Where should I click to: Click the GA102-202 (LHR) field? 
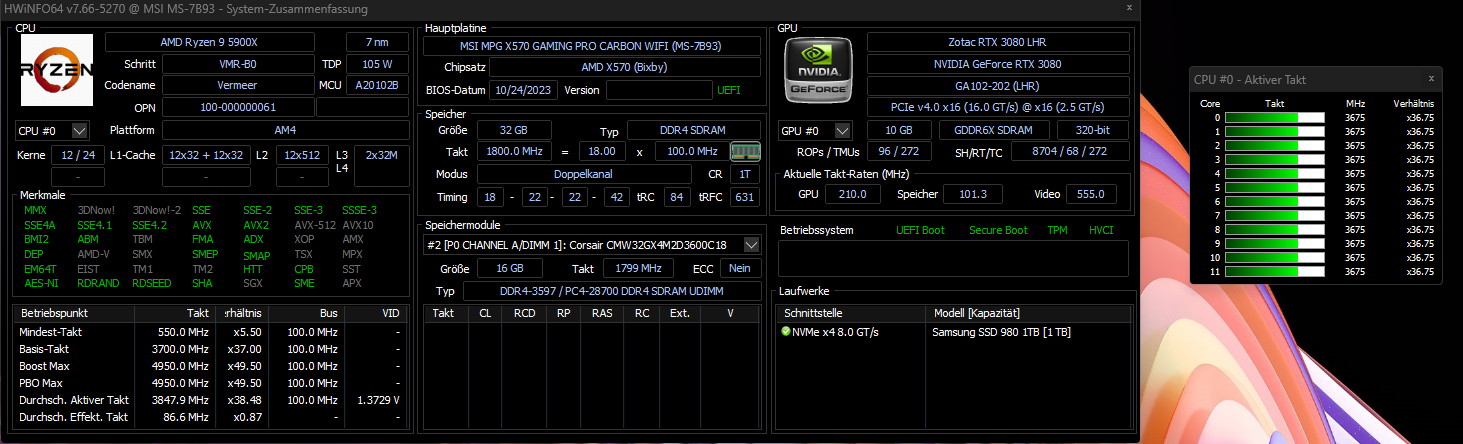point(998,86)
